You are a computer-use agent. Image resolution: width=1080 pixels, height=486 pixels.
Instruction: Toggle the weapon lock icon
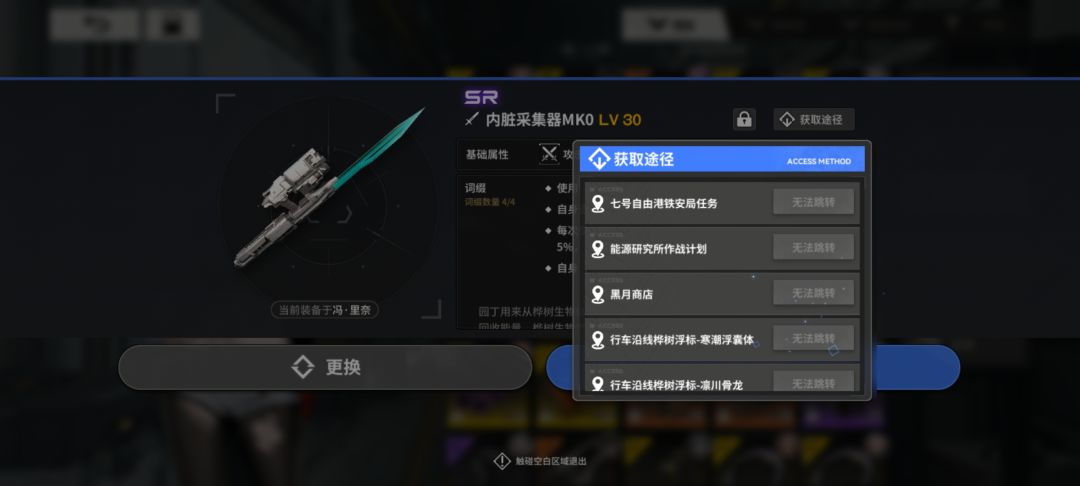click(744, 119)
